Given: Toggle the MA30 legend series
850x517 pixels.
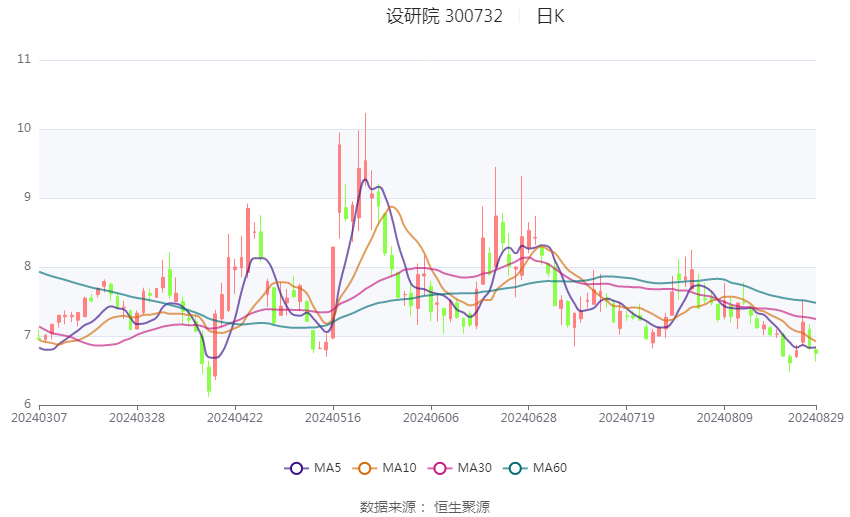Looking at the screenshot, I should pyautogui.click(x=460, y=468).
